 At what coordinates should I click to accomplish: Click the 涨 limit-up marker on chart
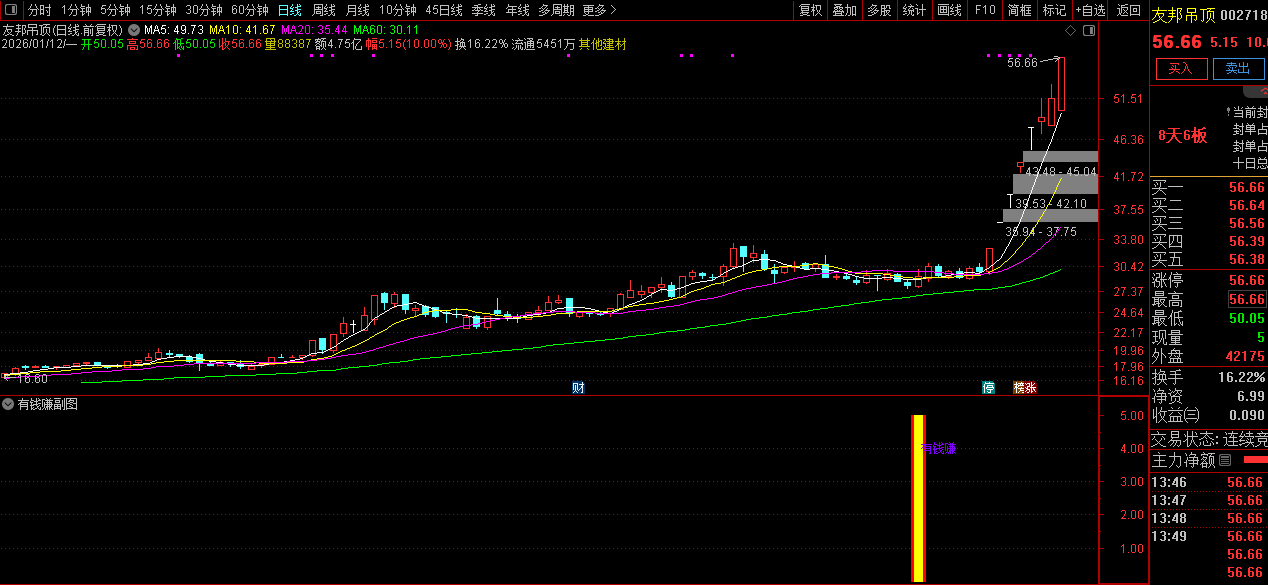click(1031, 388)
